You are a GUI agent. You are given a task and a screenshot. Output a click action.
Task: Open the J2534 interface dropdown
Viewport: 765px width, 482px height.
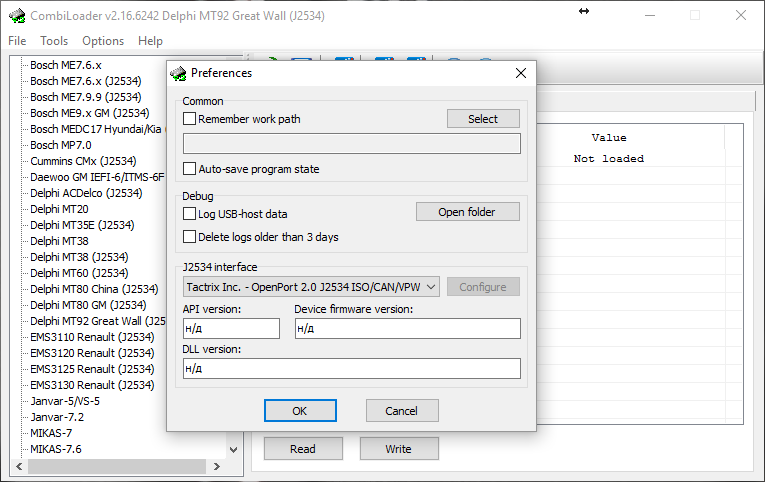tap(311, 287)
